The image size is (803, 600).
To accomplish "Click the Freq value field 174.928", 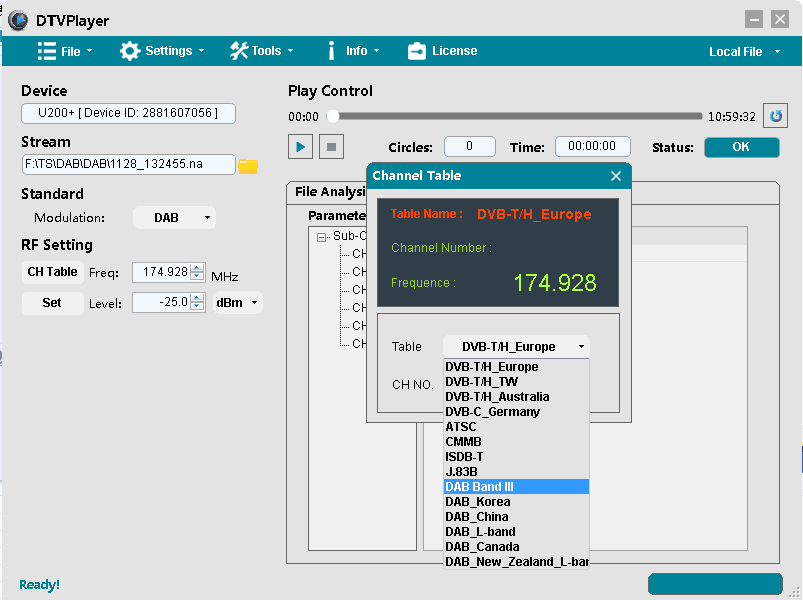I will [161, 272].
